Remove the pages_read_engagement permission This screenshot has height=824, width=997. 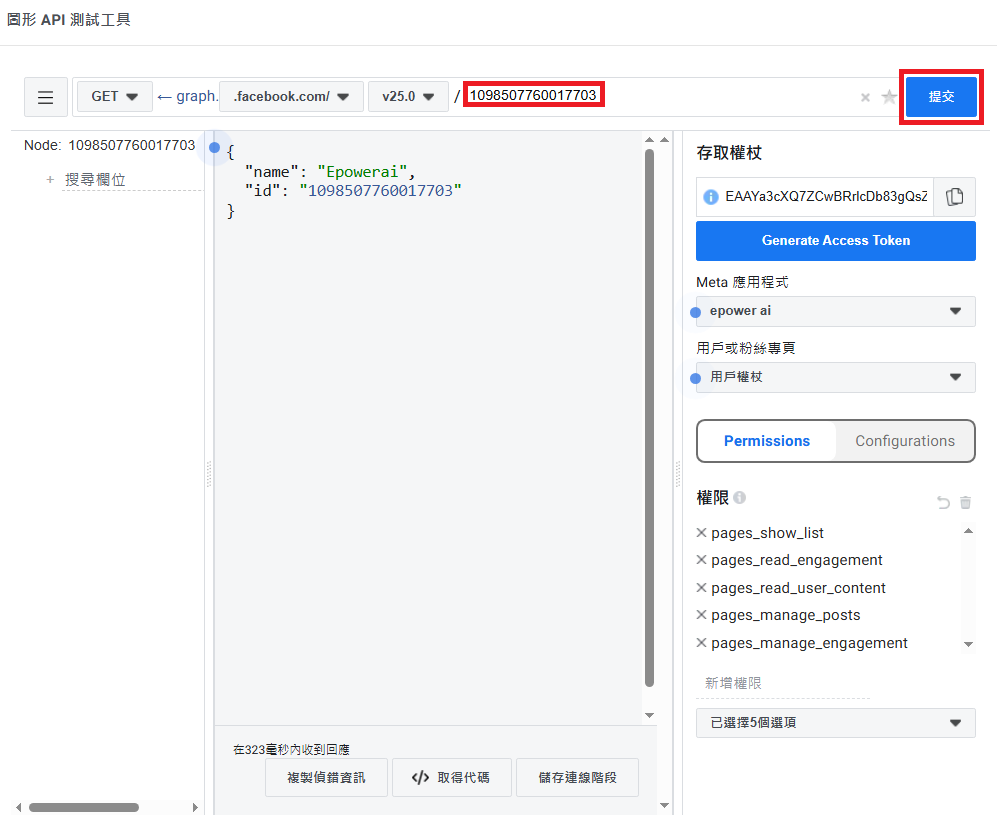tap(701, 560)
